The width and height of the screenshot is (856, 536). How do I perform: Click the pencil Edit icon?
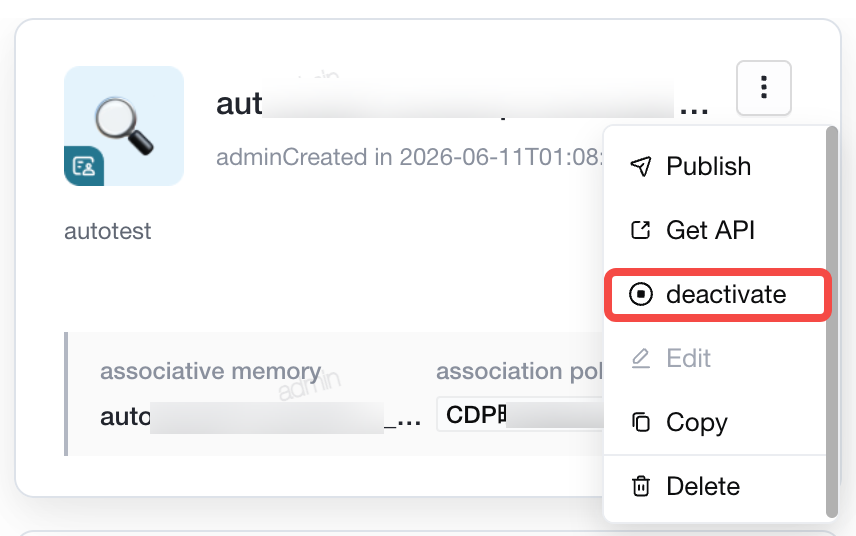[x=641, y=359]
